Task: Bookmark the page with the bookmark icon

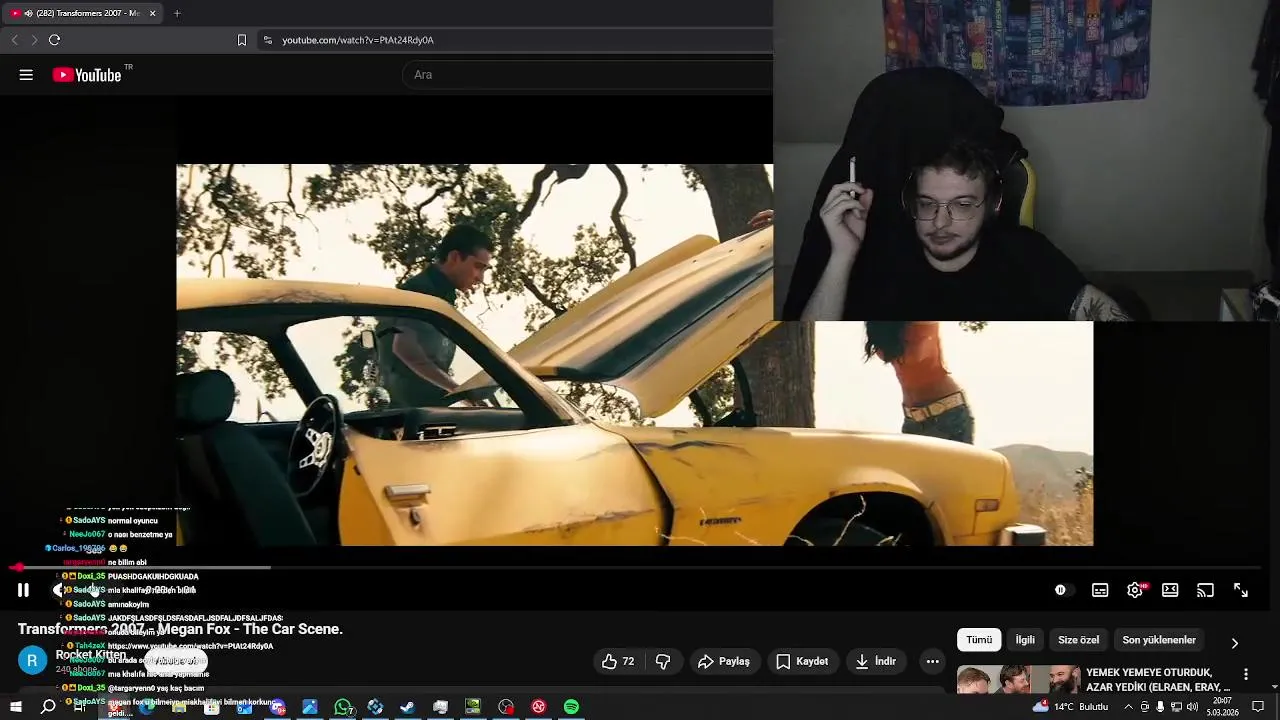Action: (x=241, y=40)
